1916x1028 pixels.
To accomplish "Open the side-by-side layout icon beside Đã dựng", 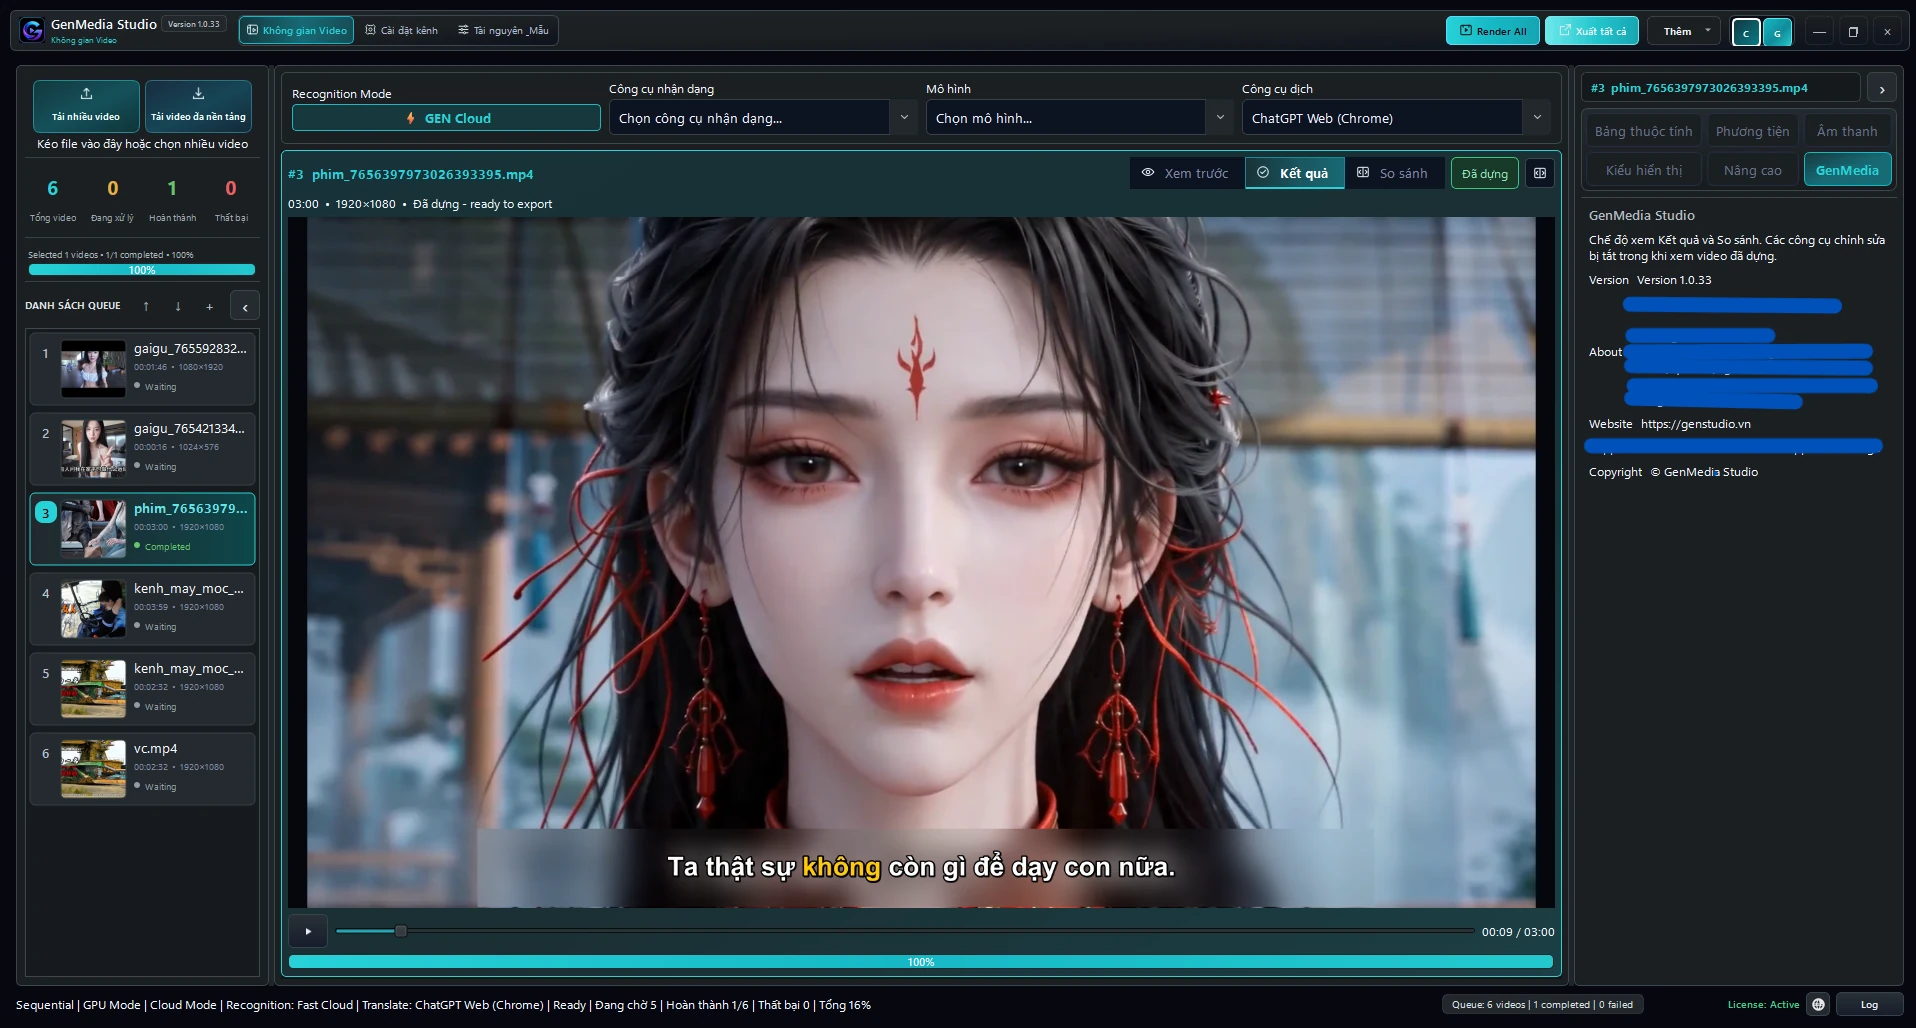I will click(x=1540, y=173).
